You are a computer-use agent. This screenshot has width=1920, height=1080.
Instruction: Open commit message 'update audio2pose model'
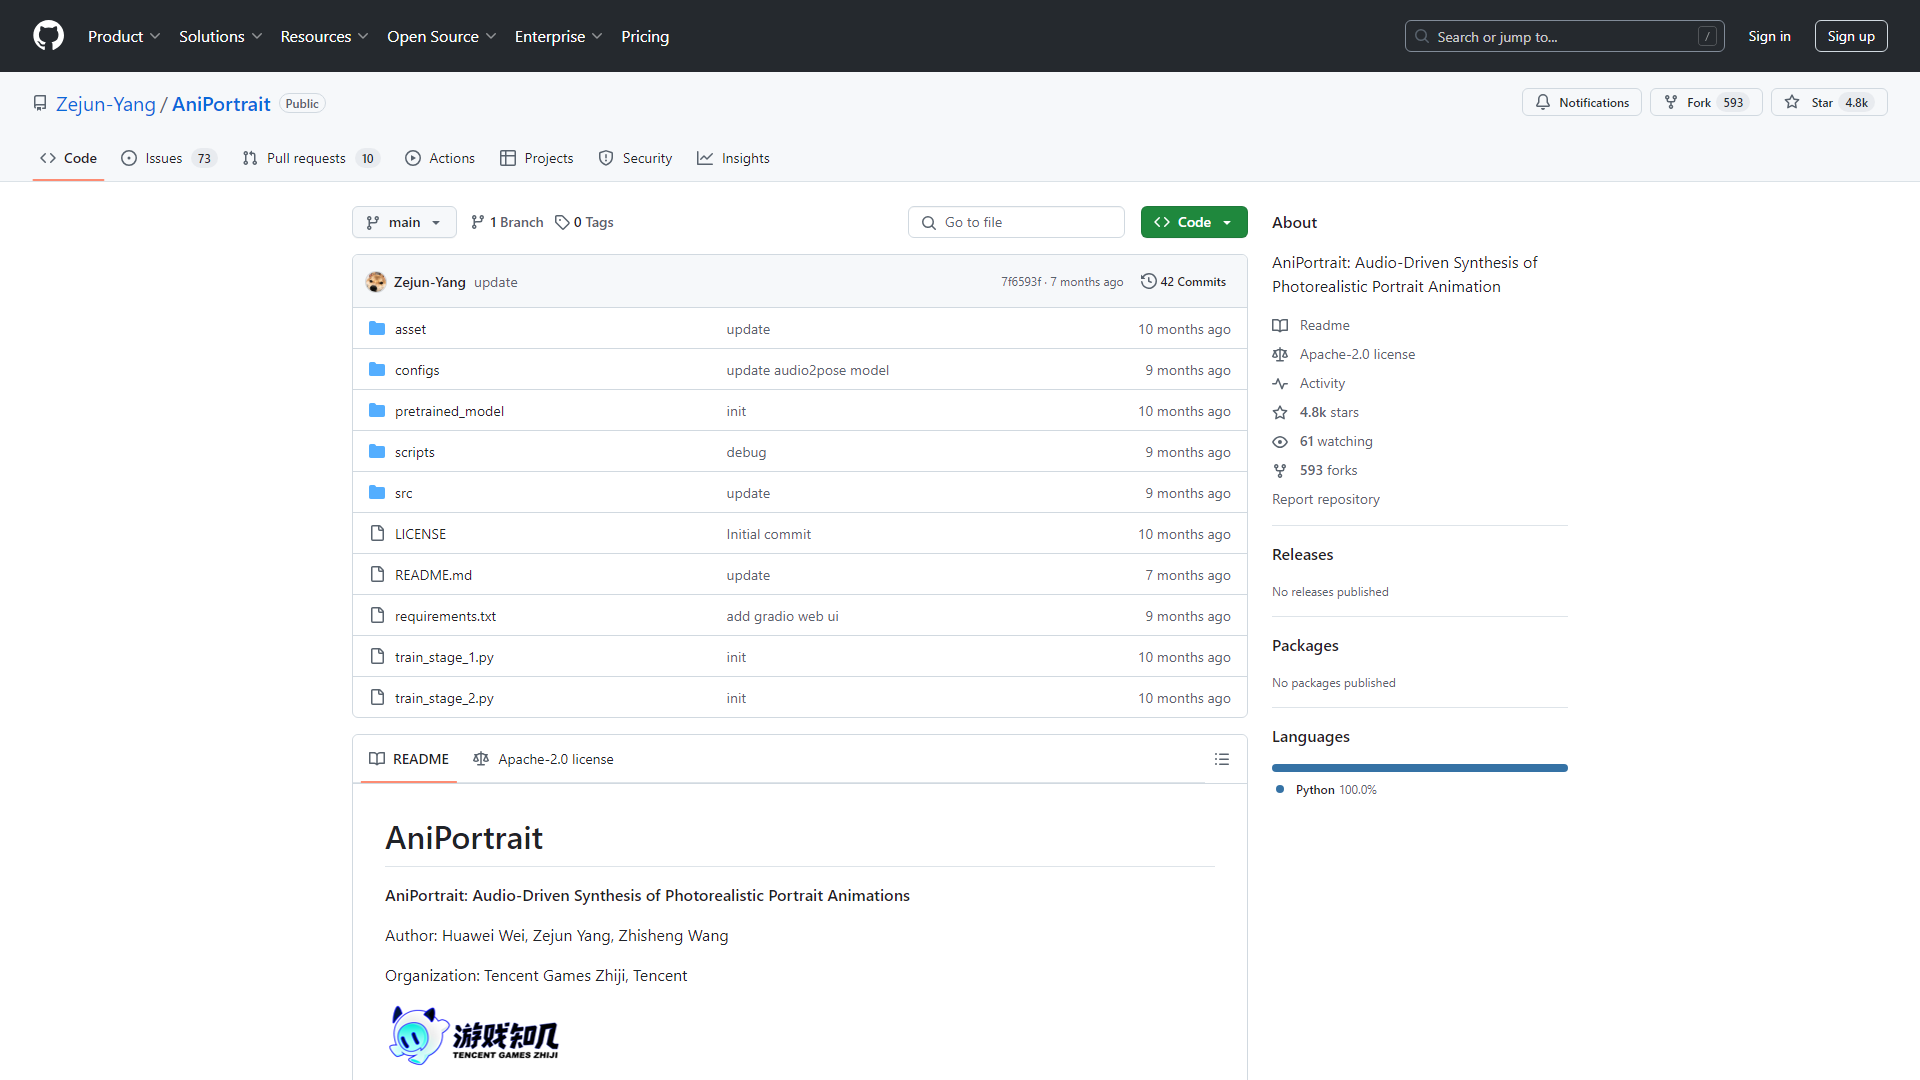[807, 370]
